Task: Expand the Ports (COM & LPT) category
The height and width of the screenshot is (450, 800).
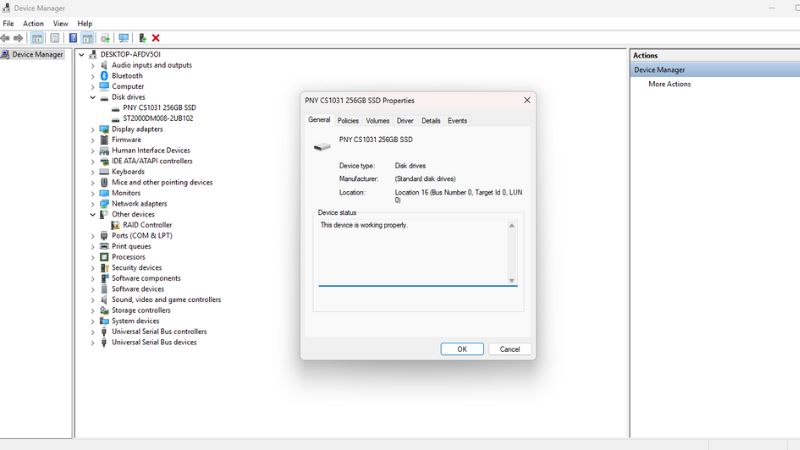Action: click(93, 236)
